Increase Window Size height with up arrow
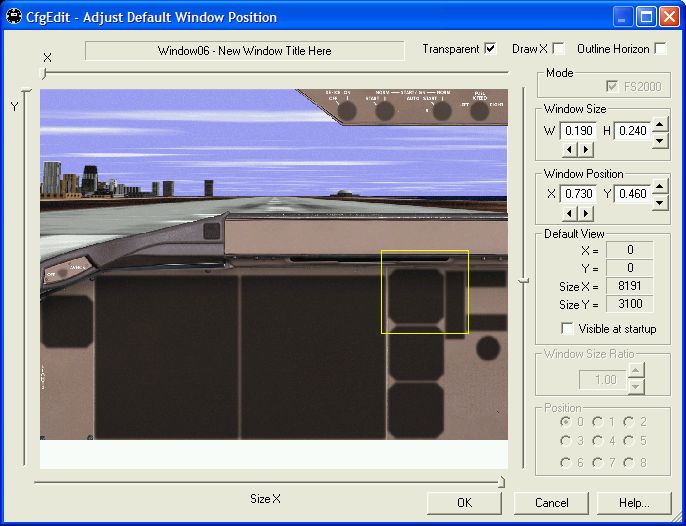Image resolution: width=686 pixels, height=526 pixels. (659, 125)
